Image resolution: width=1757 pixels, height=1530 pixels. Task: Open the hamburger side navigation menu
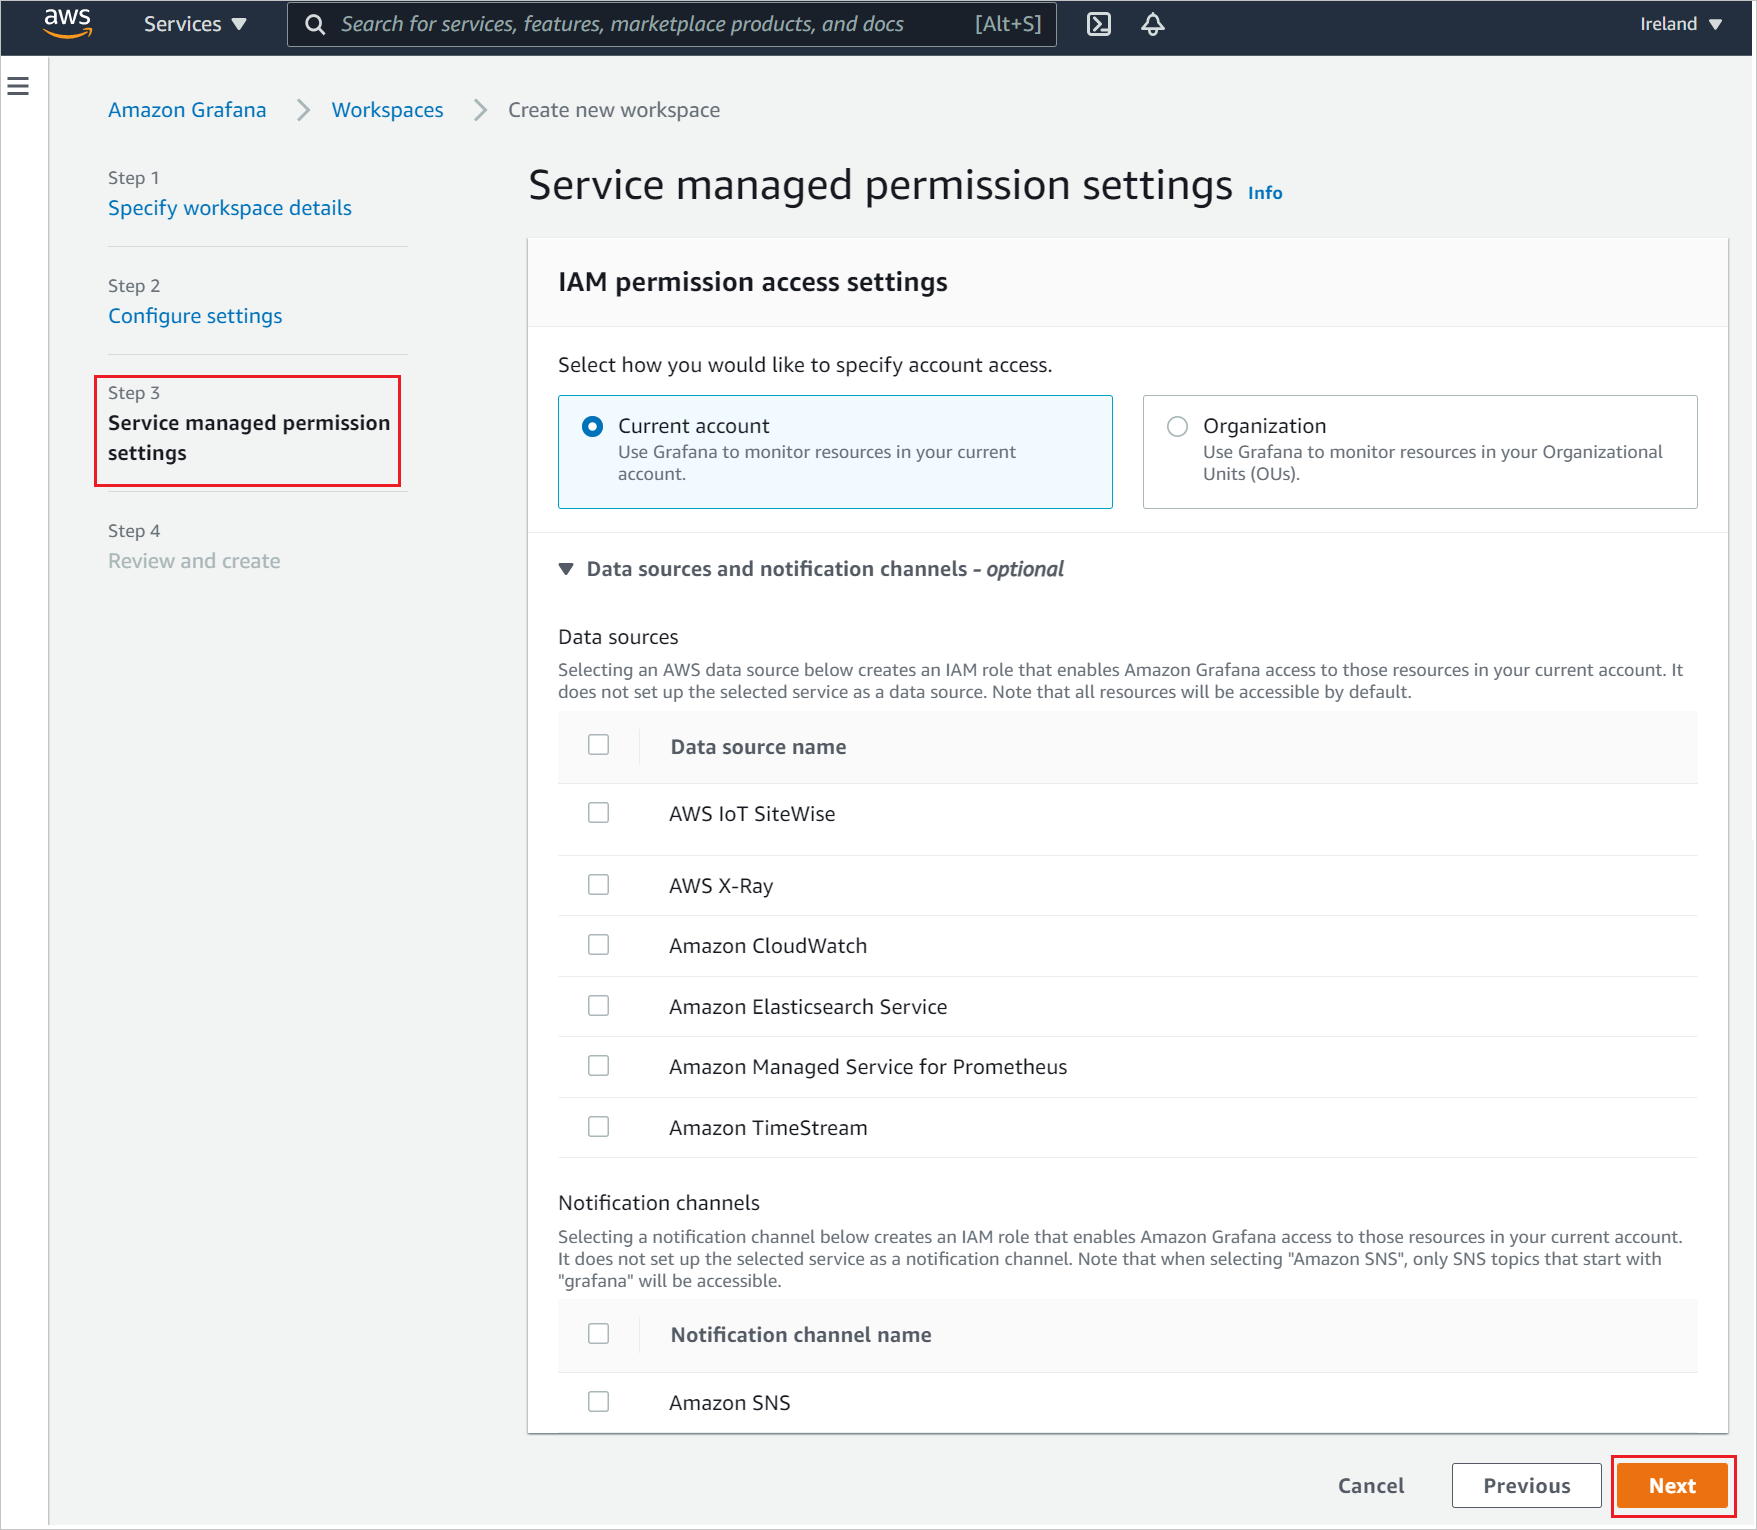[x=18, y=86]
